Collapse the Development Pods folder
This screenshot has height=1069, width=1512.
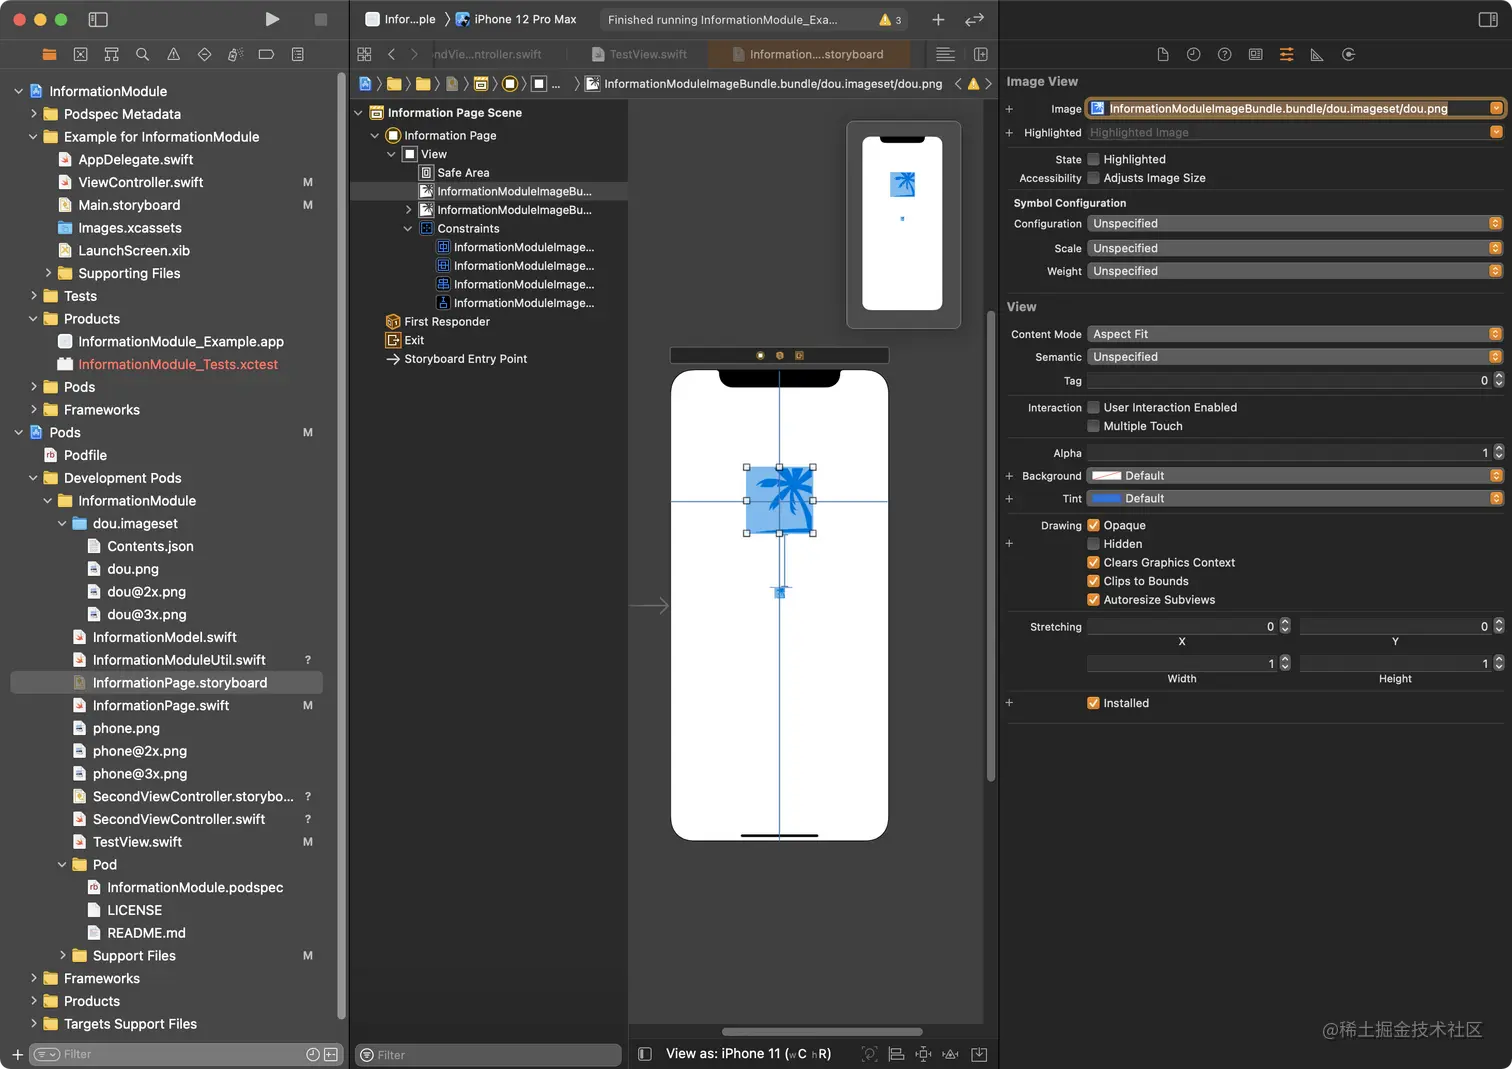(x=33, y=478)
